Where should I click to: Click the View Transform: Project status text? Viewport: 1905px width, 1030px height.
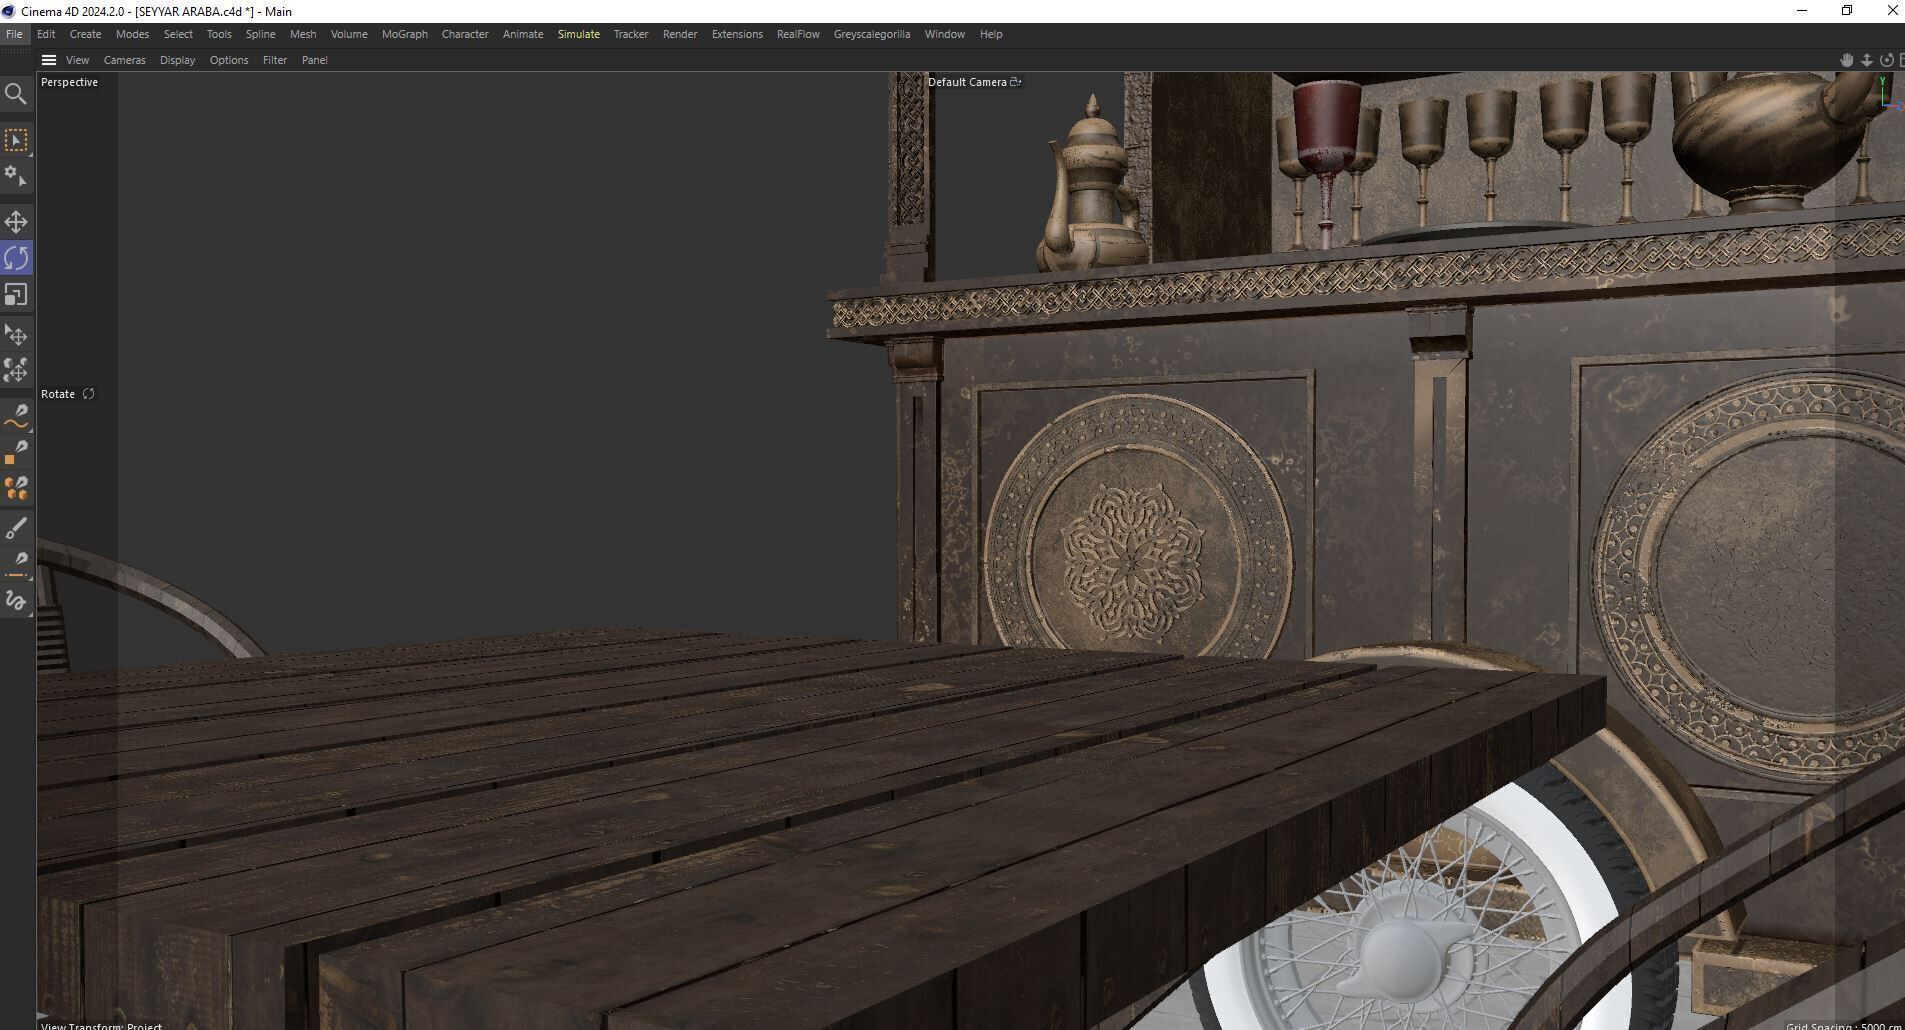click(x=102, y=1025)
